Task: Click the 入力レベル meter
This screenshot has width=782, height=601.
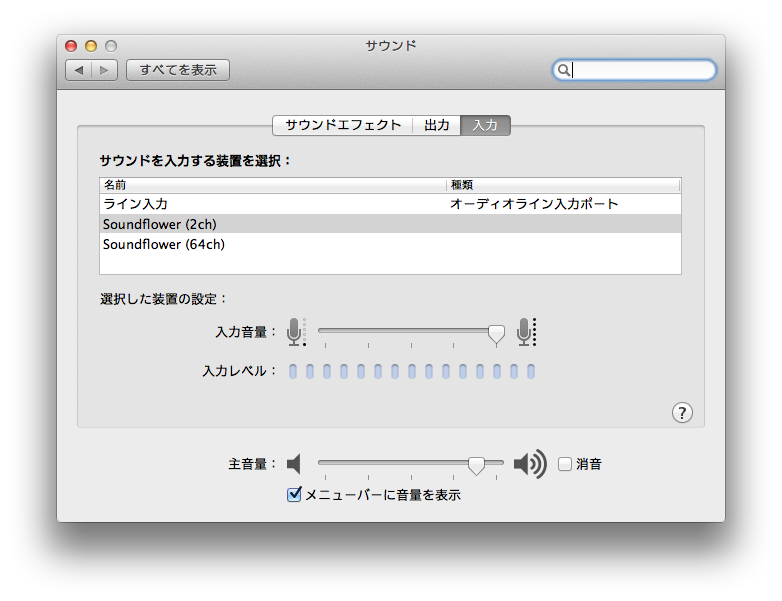Action: [412, 371]
